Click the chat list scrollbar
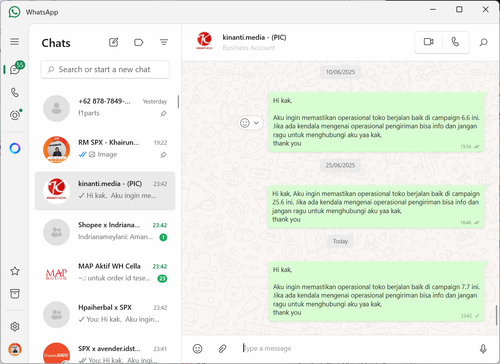 [x=178, y=102]
